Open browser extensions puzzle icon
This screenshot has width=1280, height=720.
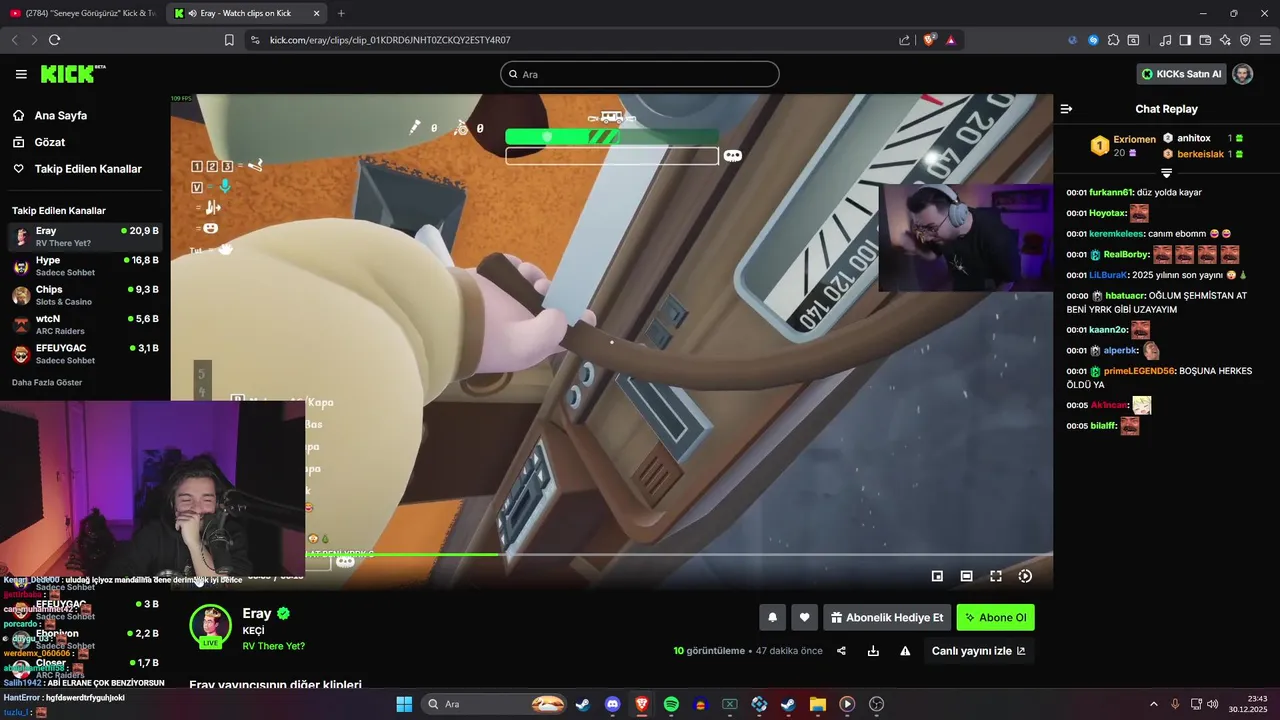pyautogui.click(x=1113, y=40)
